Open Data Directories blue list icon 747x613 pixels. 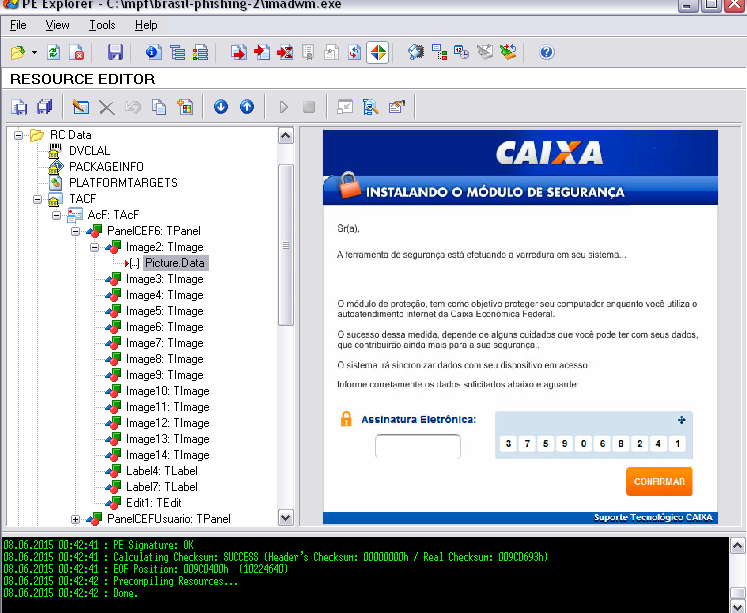(x=178, y=52)
